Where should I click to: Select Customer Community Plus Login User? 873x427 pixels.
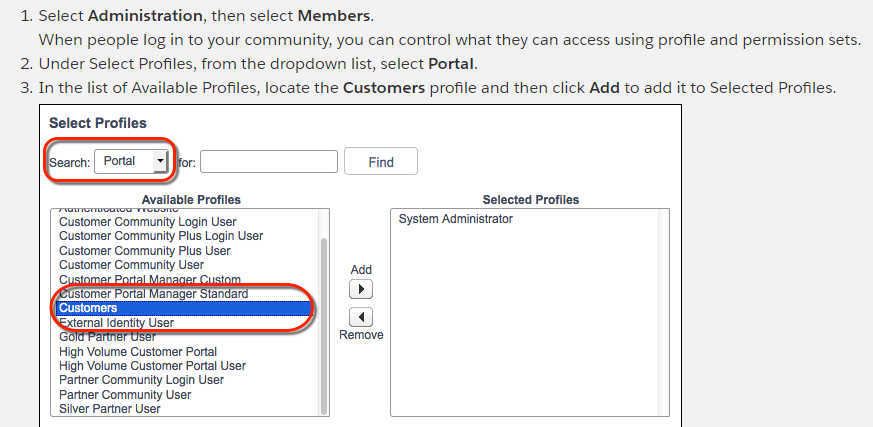(x=161, y=236)
